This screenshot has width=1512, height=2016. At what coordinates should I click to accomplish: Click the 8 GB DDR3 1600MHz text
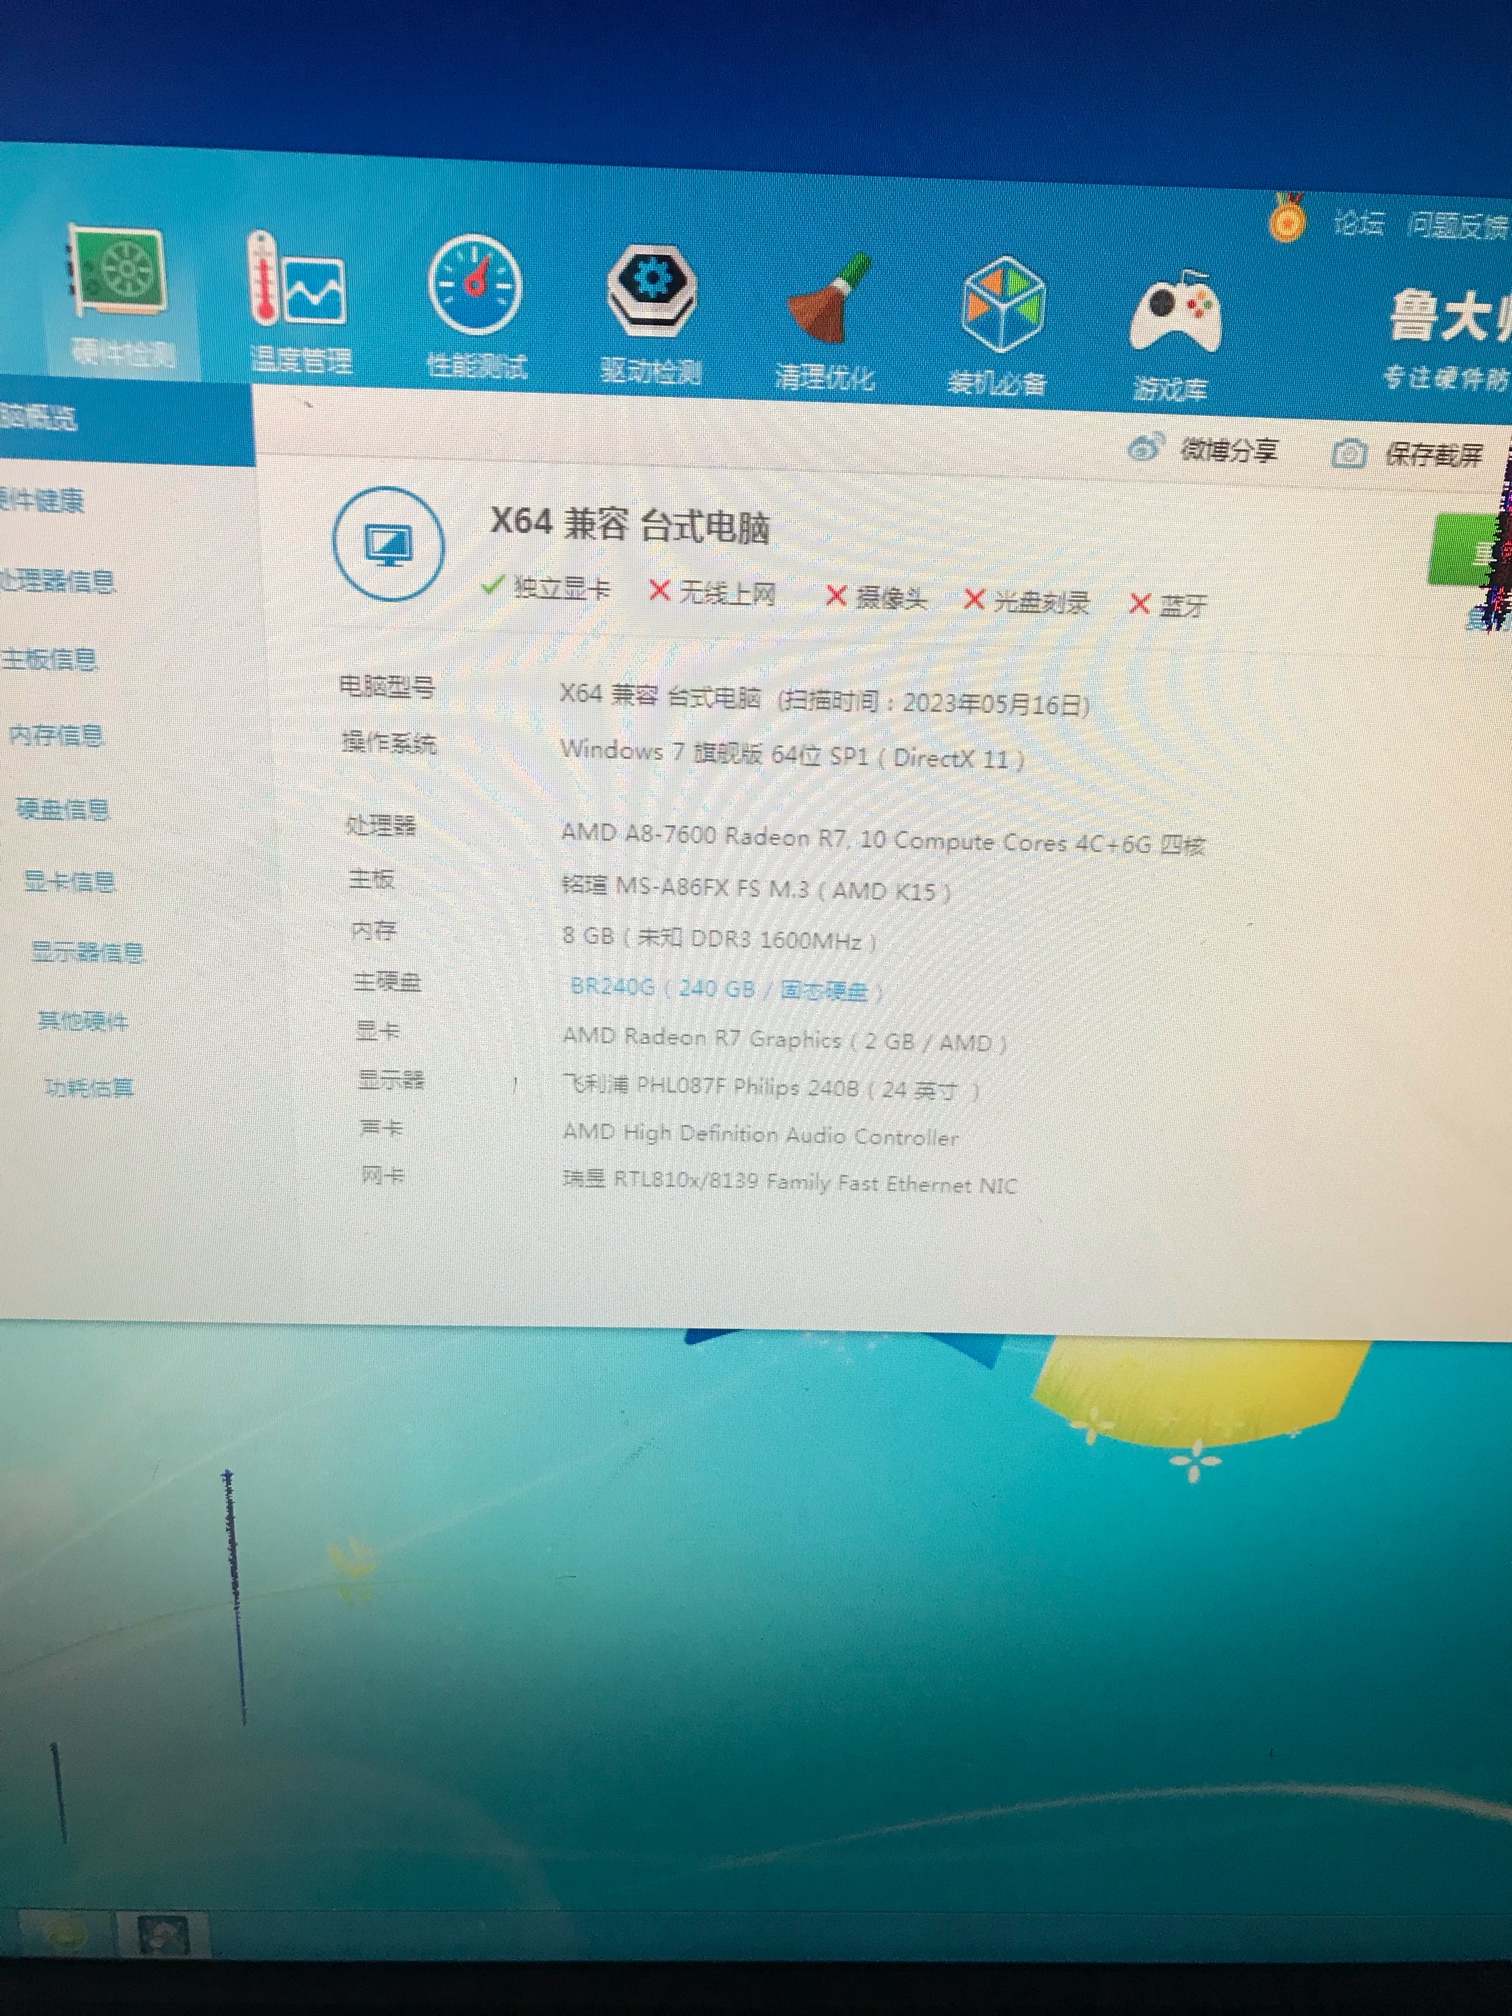click(718, 938)
